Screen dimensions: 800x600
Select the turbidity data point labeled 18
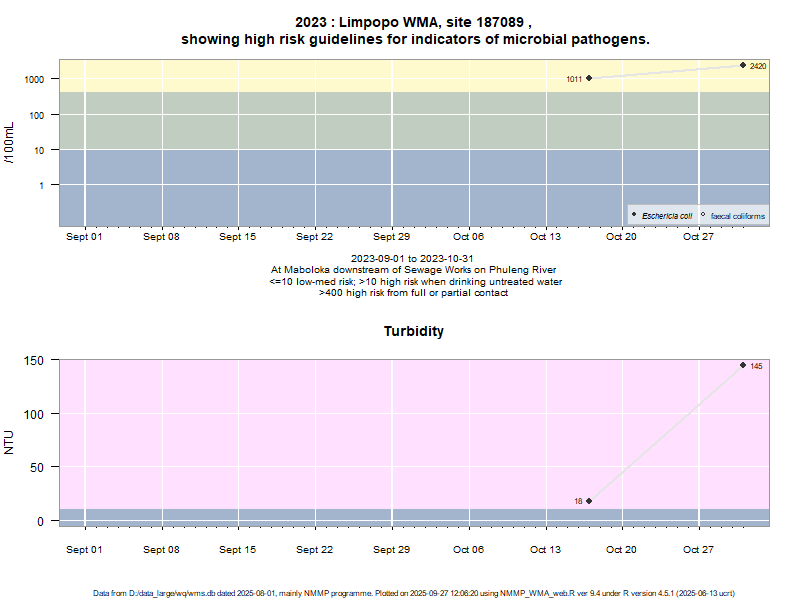pos(589,501)
